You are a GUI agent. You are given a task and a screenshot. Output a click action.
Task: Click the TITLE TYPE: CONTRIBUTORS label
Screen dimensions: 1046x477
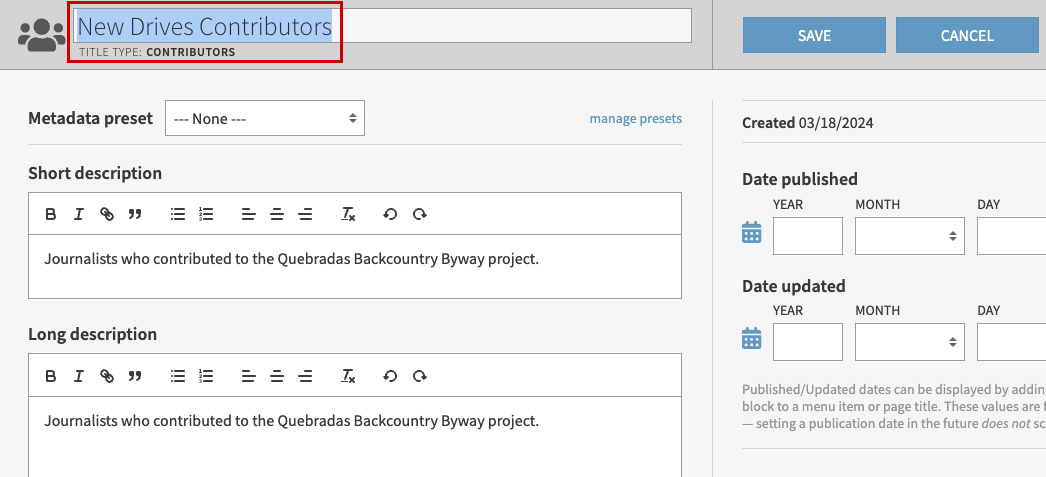click(157, 52)
